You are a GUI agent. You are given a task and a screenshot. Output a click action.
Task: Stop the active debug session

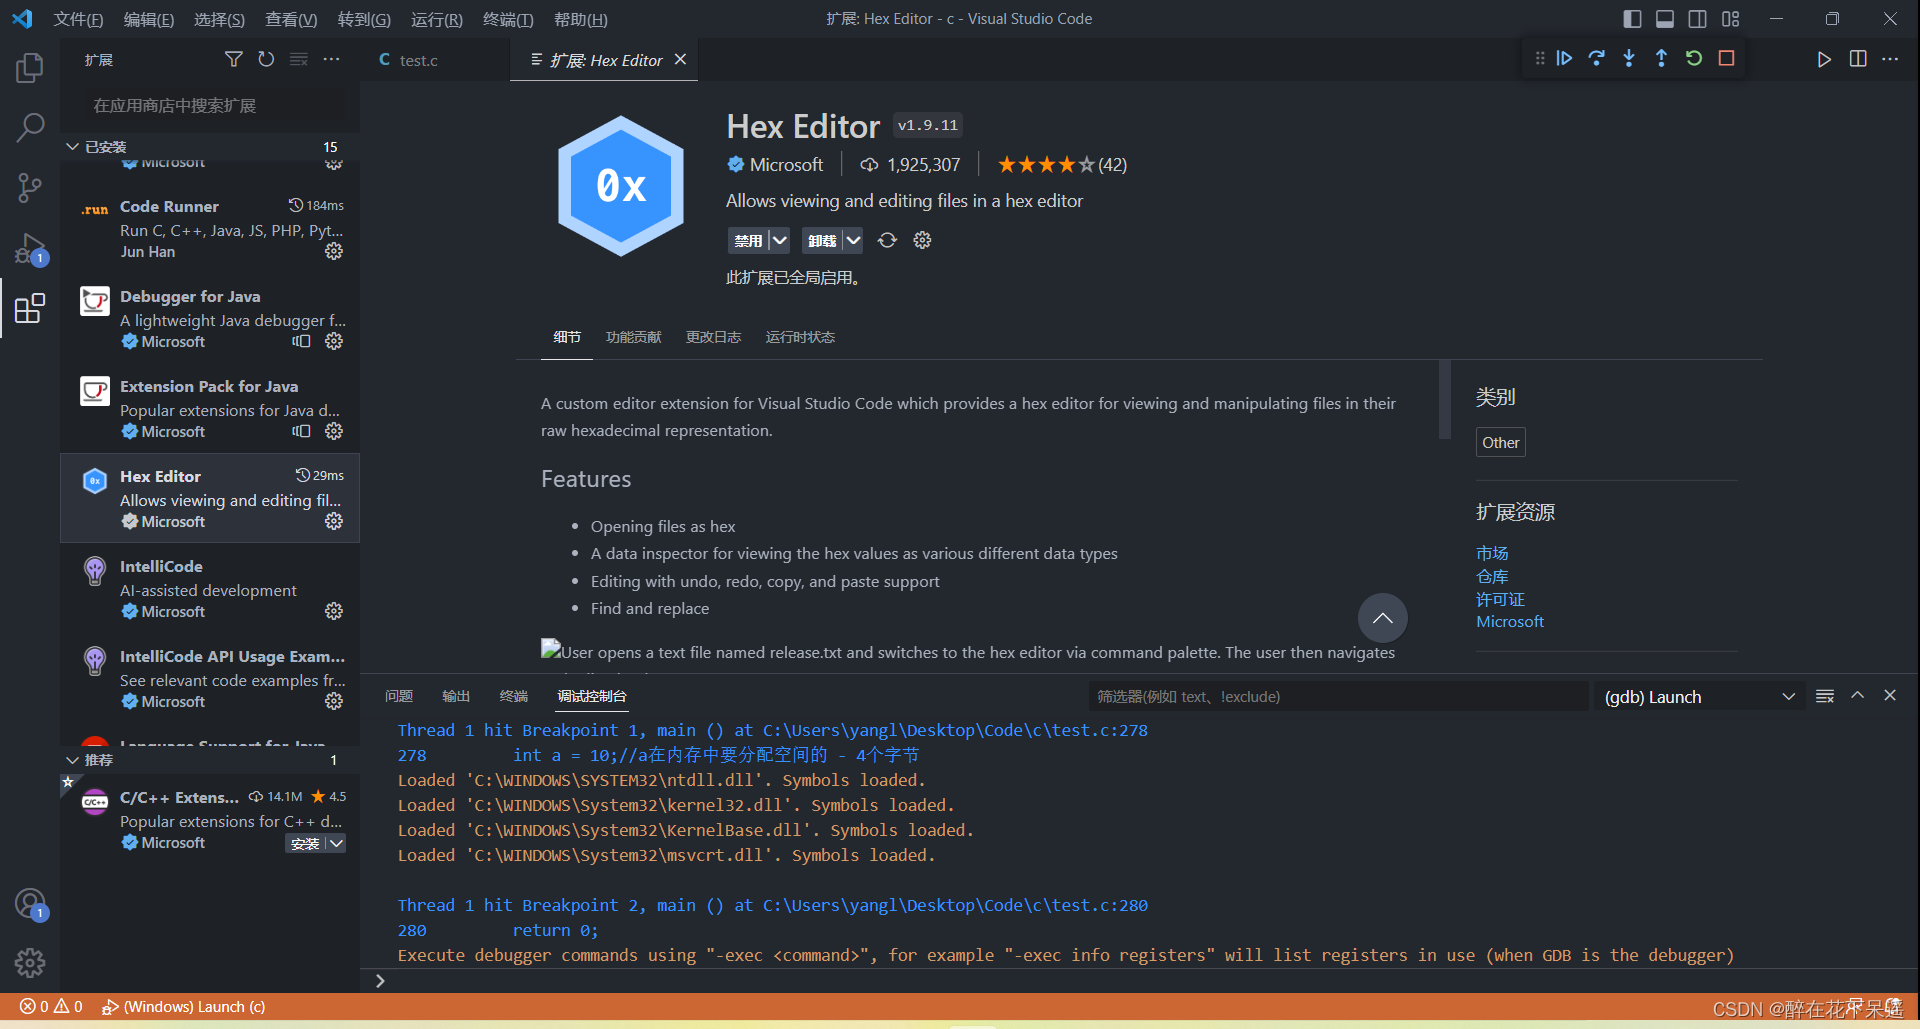pos(1726,58)
